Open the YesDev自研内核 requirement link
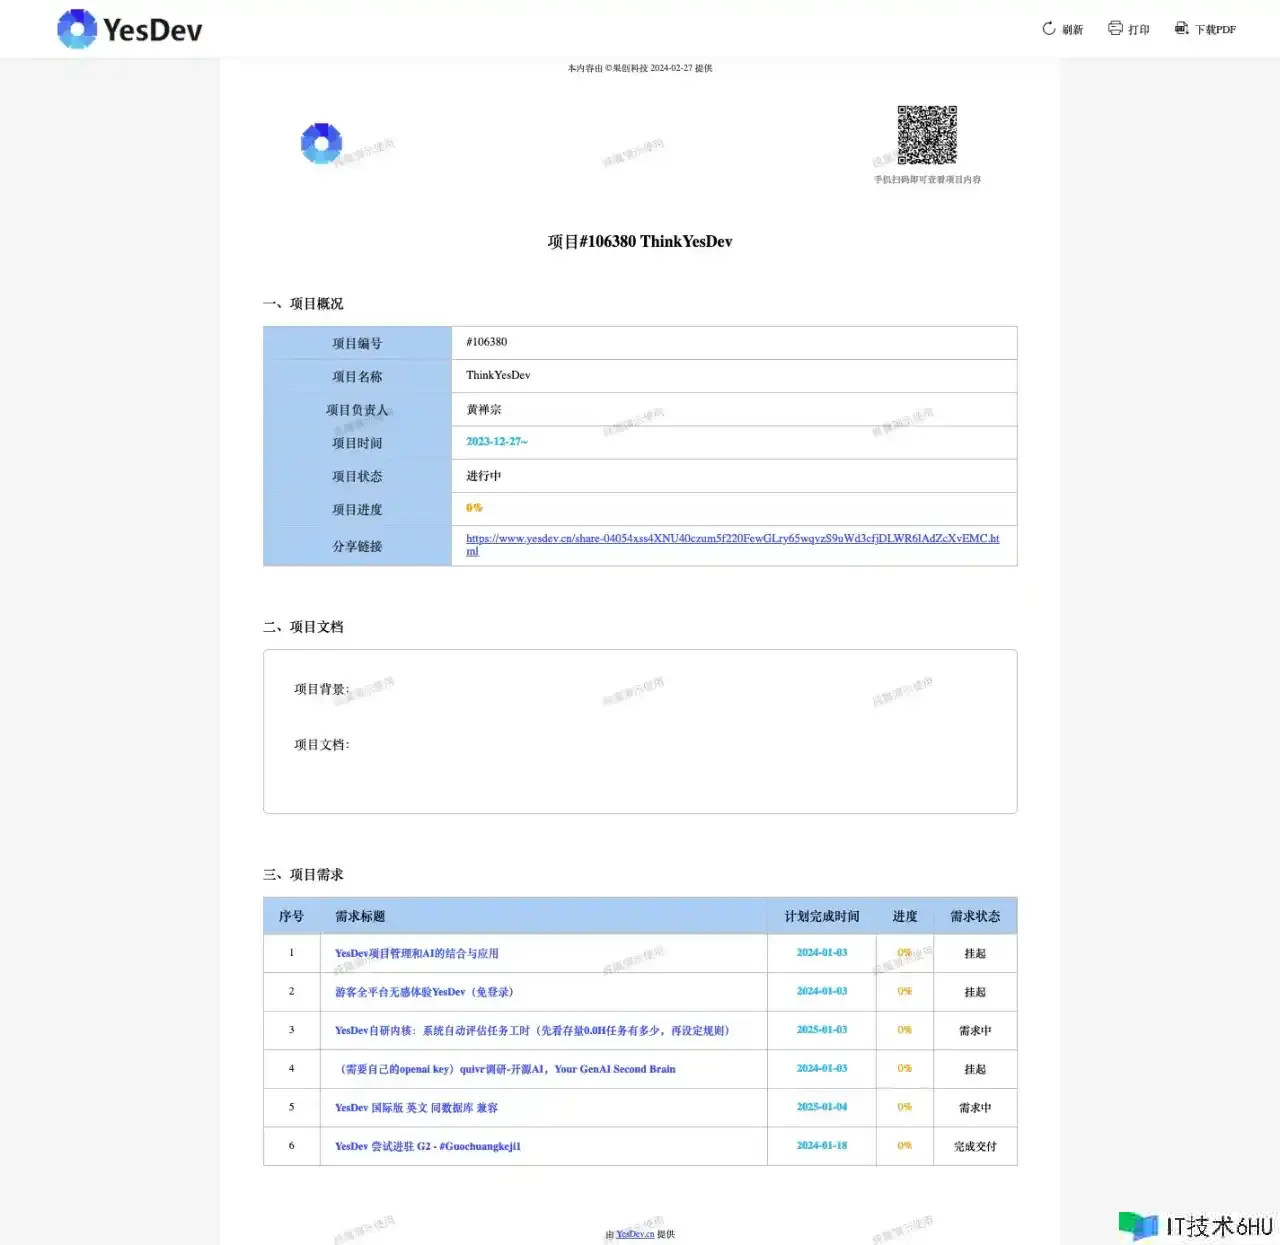 pyautogui.click(x=534, y=1031)
